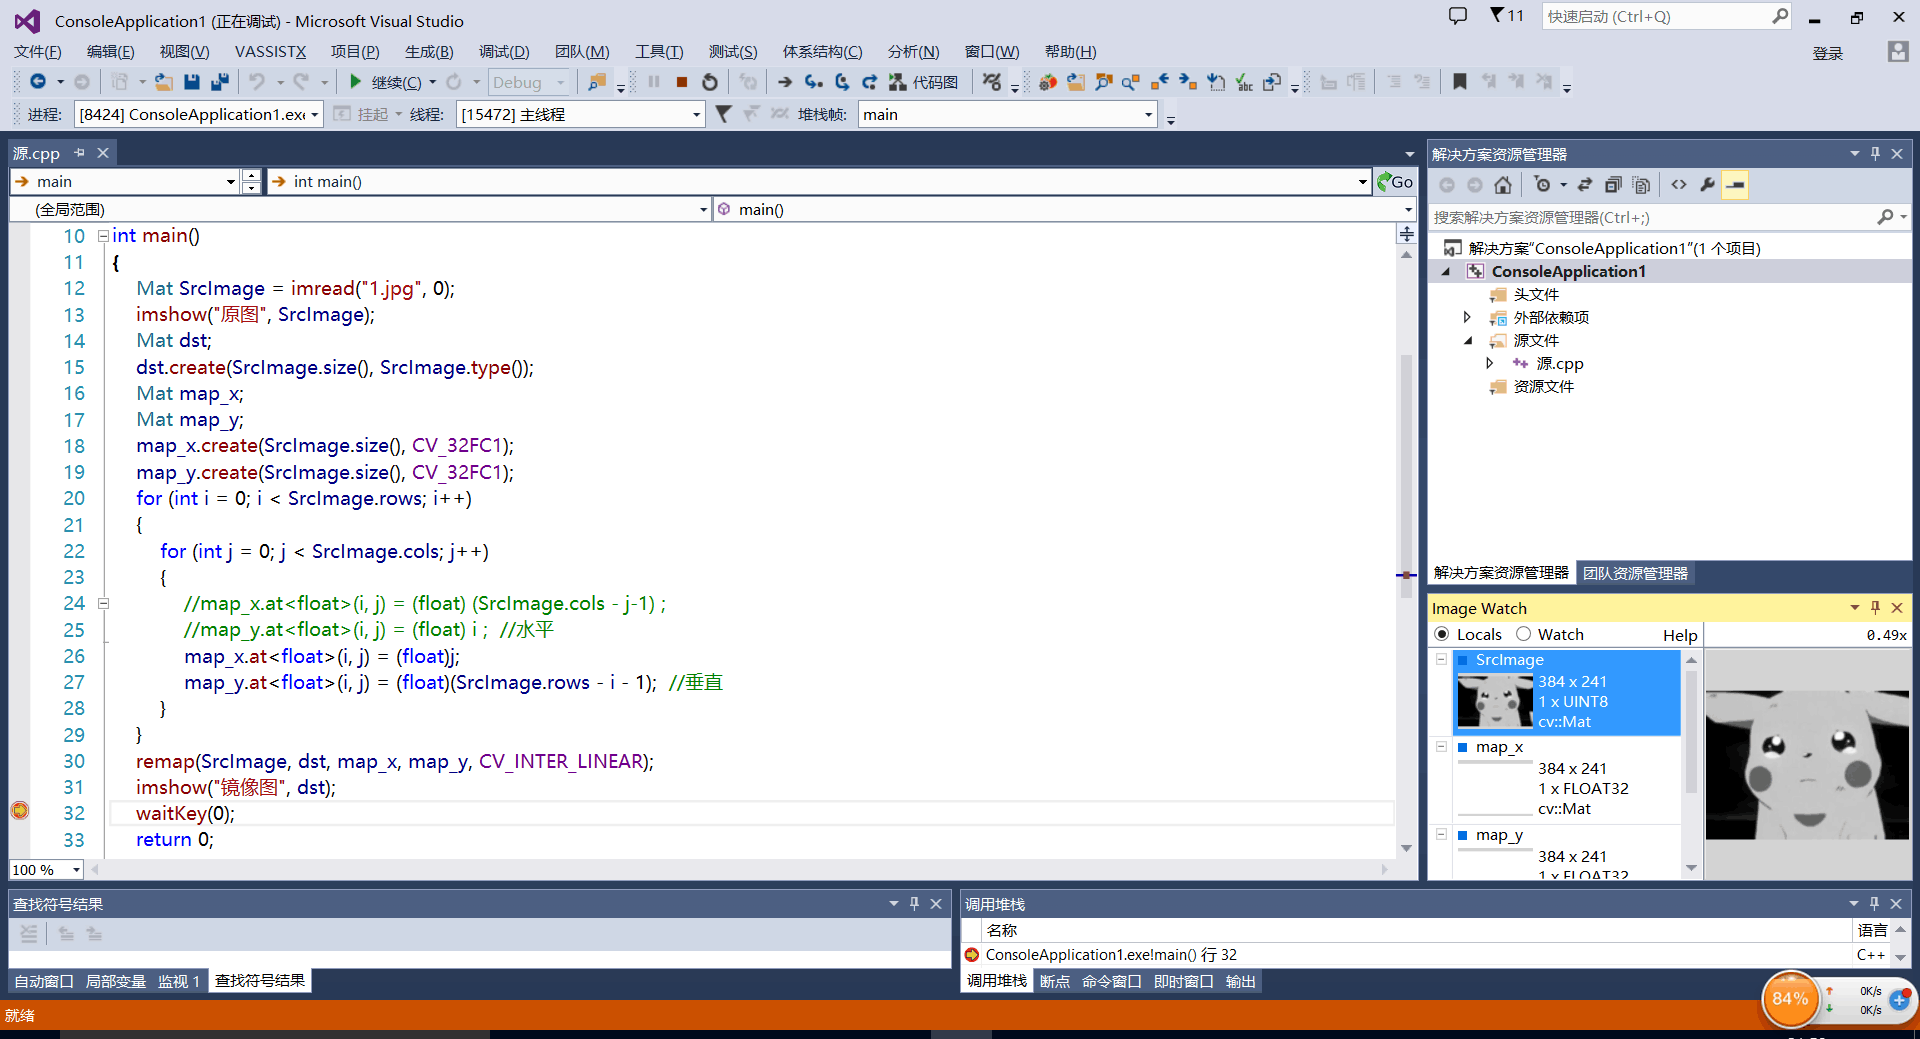Toggle auto-hide pin of Solution Explorer panel

(x=1875, y=153)
